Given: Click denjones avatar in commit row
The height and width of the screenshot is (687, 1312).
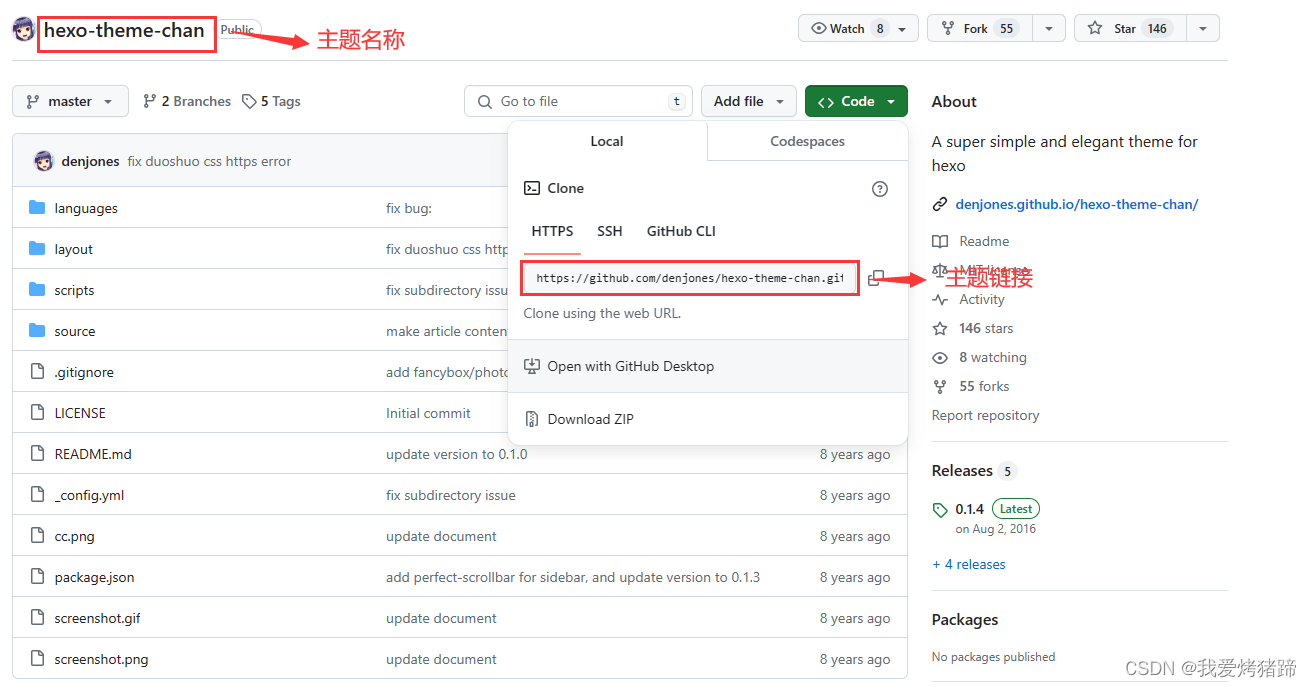Looking at the screenshot, I should 43,161.
